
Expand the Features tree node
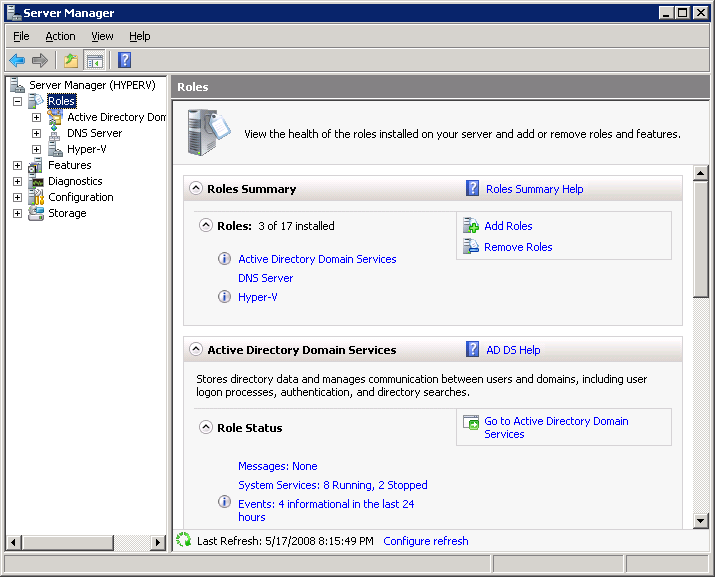pos(17,165)
